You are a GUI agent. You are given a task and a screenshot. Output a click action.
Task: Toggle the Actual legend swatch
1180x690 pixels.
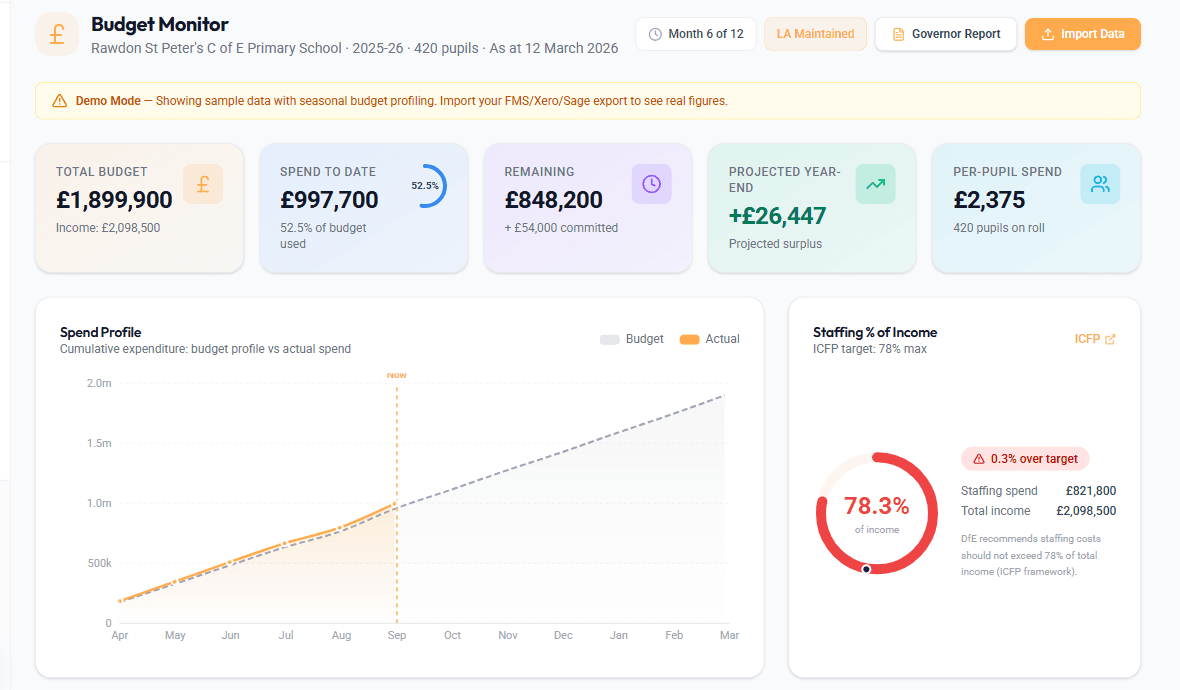coord(689,339)
